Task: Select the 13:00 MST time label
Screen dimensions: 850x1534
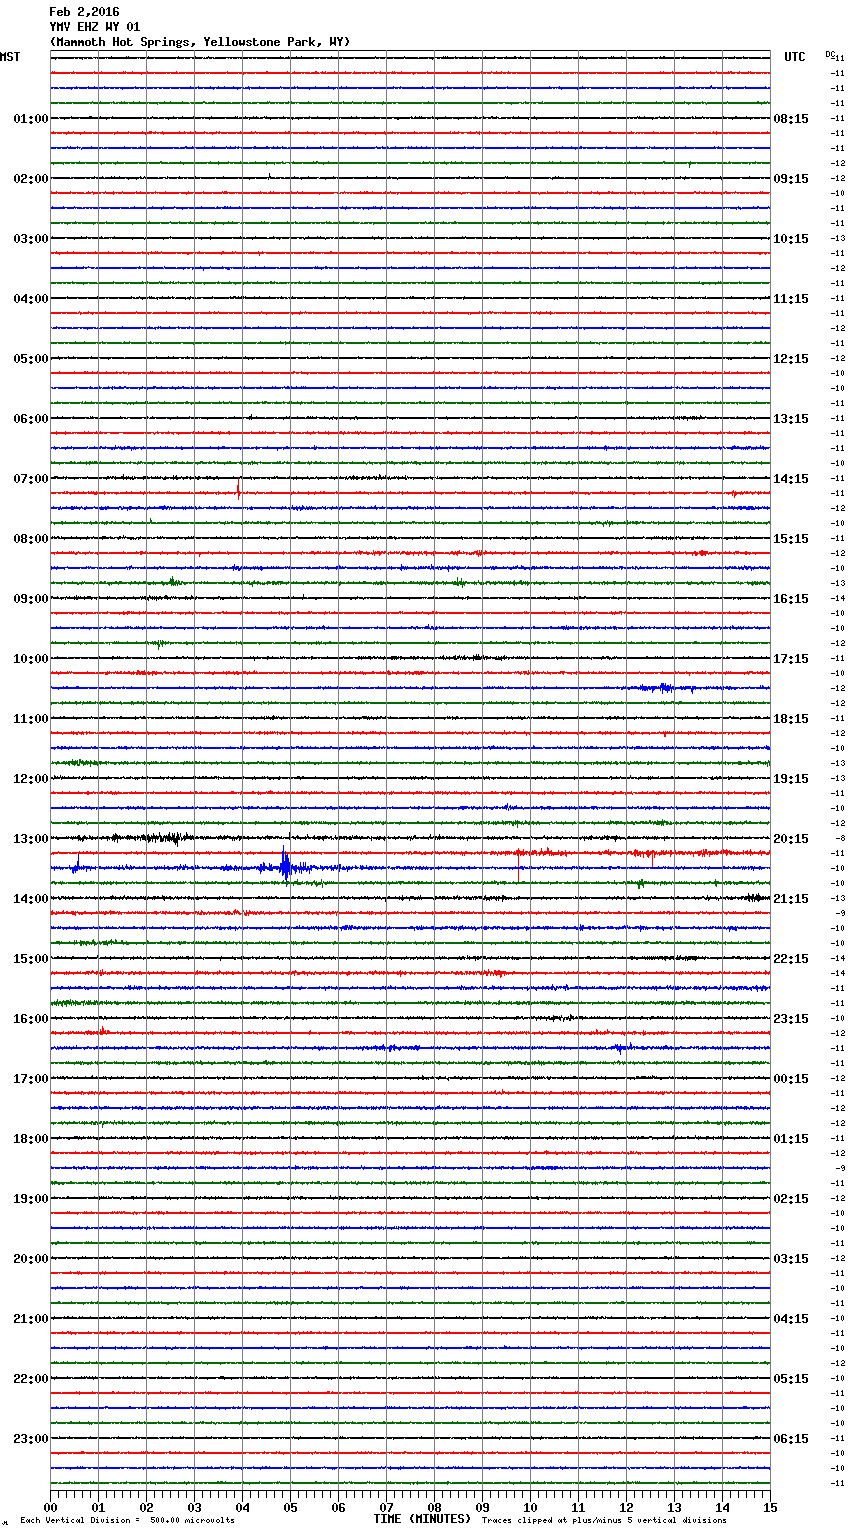Action: pos(30,839)
